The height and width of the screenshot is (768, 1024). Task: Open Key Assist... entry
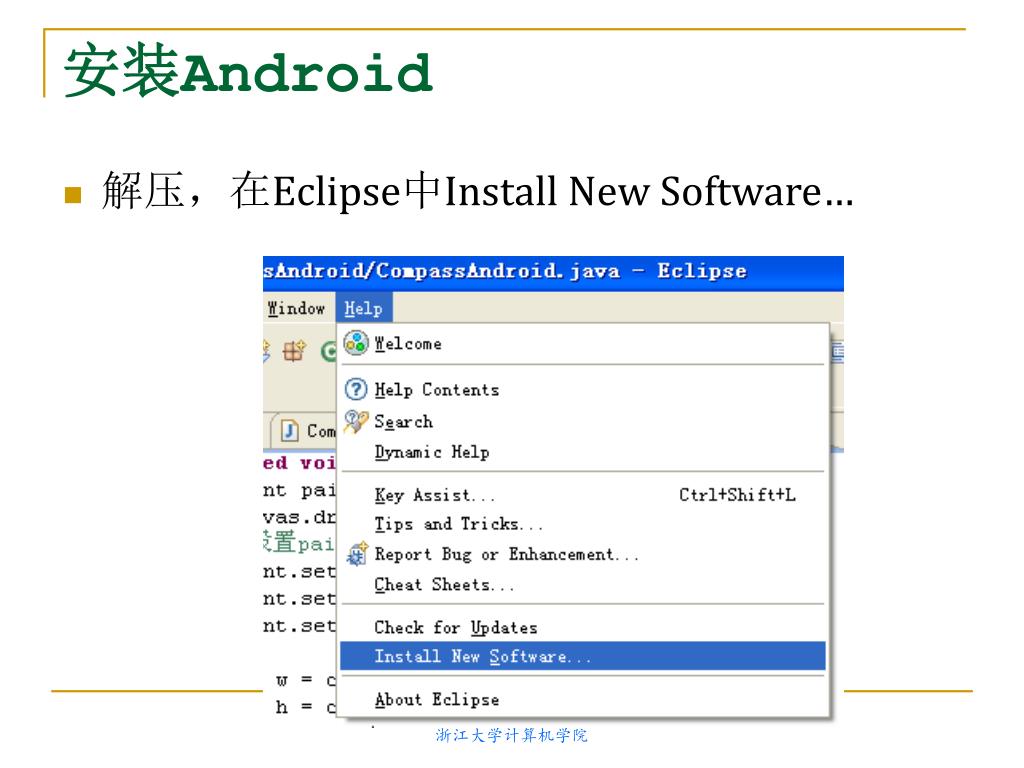click(x=583, y=495)
